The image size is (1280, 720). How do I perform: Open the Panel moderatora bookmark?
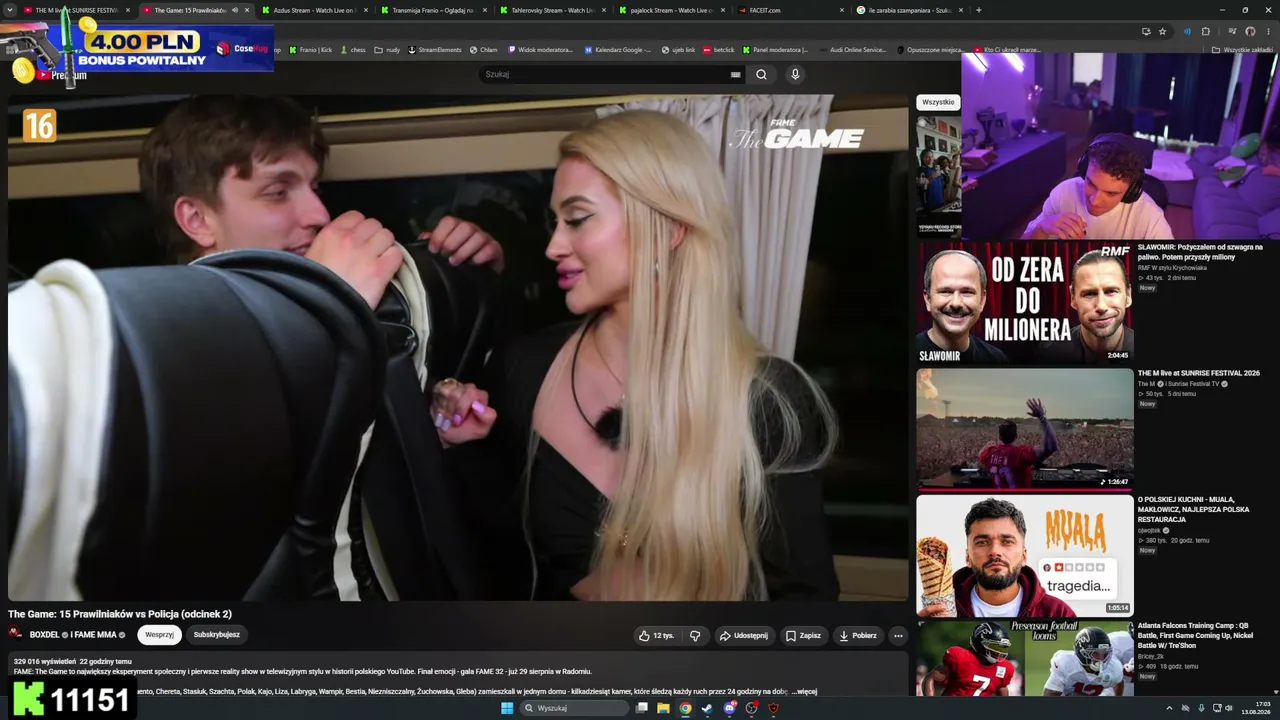pyautogui.click(x=775, y=49)
